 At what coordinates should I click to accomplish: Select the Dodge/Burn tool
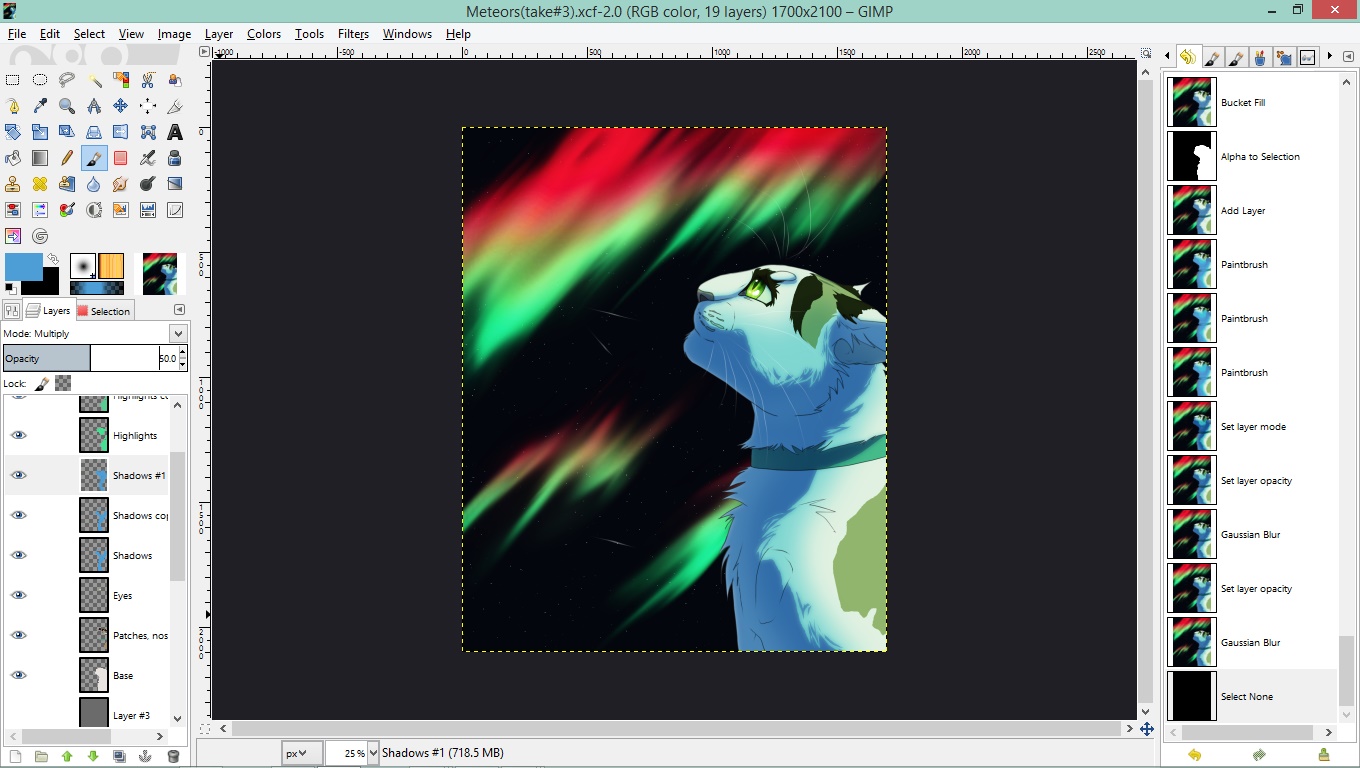148,184
